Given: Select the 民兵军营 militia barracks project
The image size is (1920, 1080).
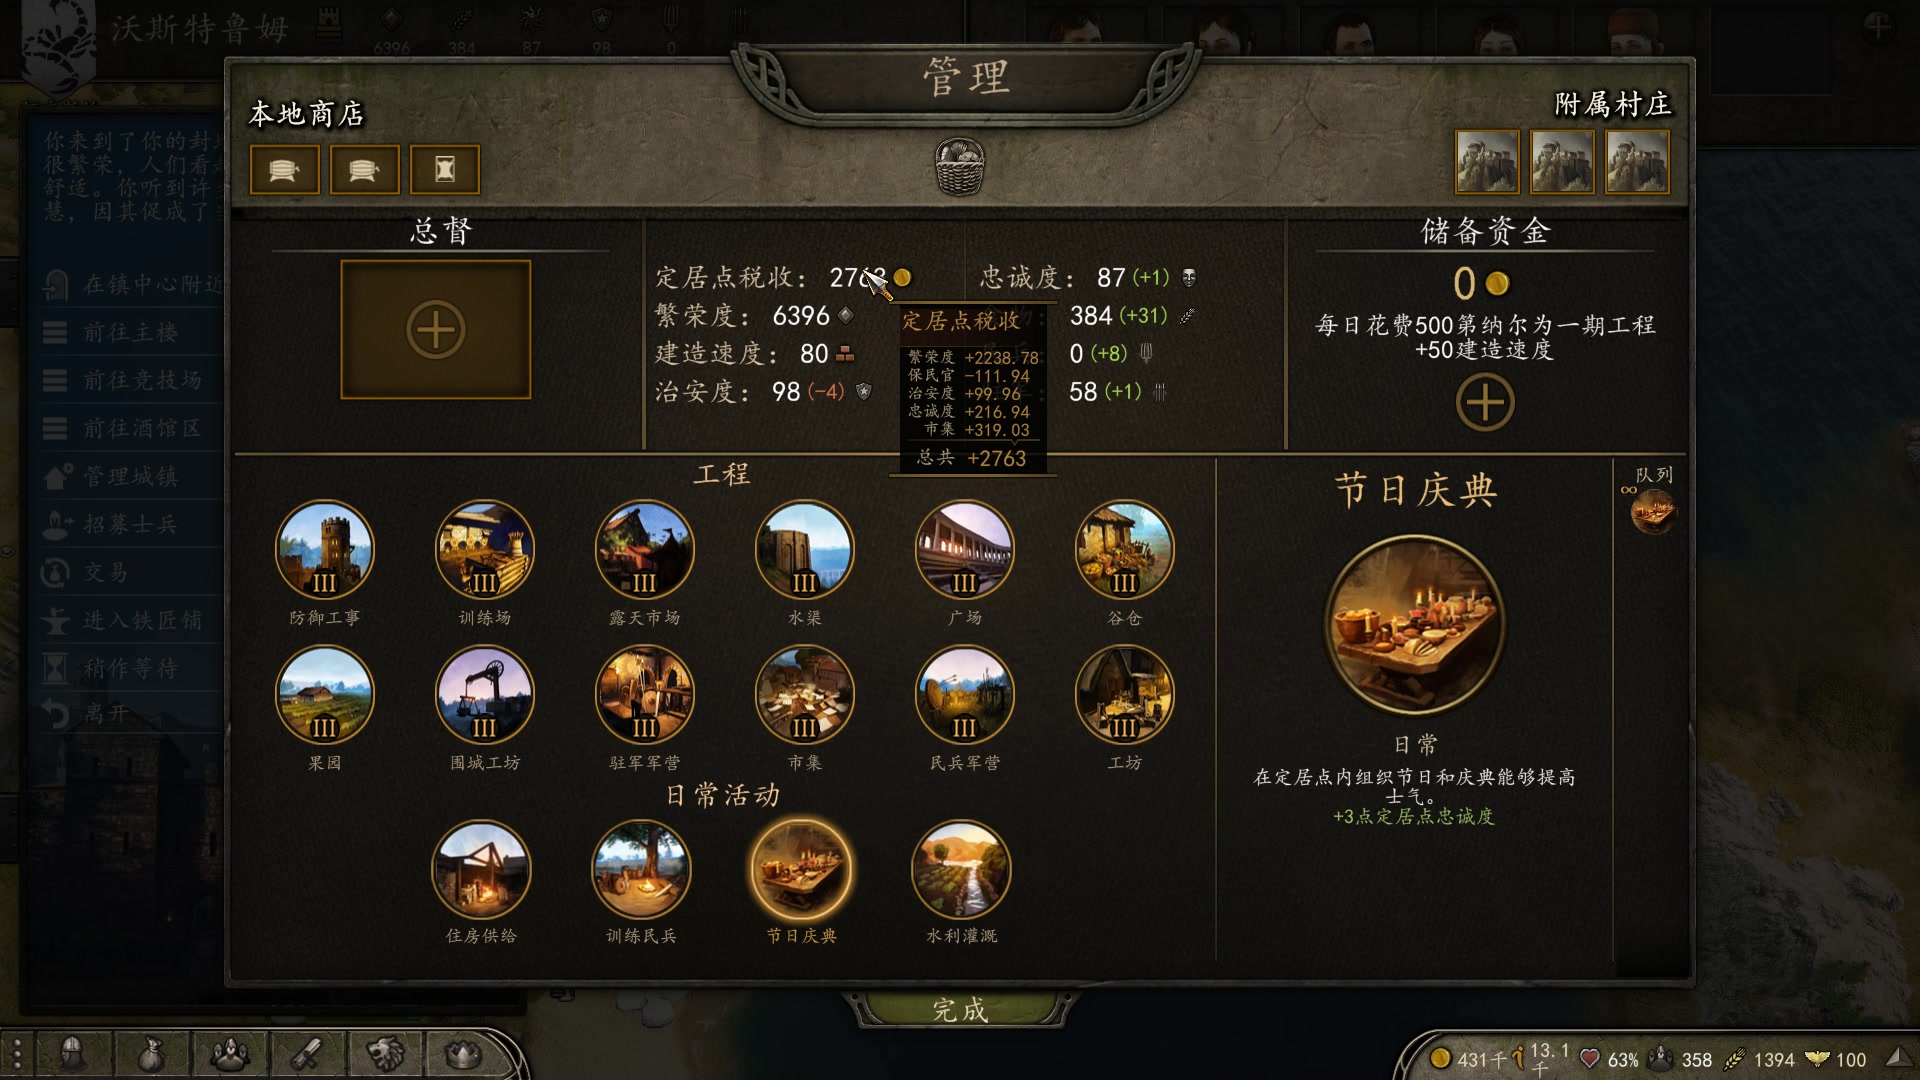Looking at the screenshot, I should tap(965, 695).
